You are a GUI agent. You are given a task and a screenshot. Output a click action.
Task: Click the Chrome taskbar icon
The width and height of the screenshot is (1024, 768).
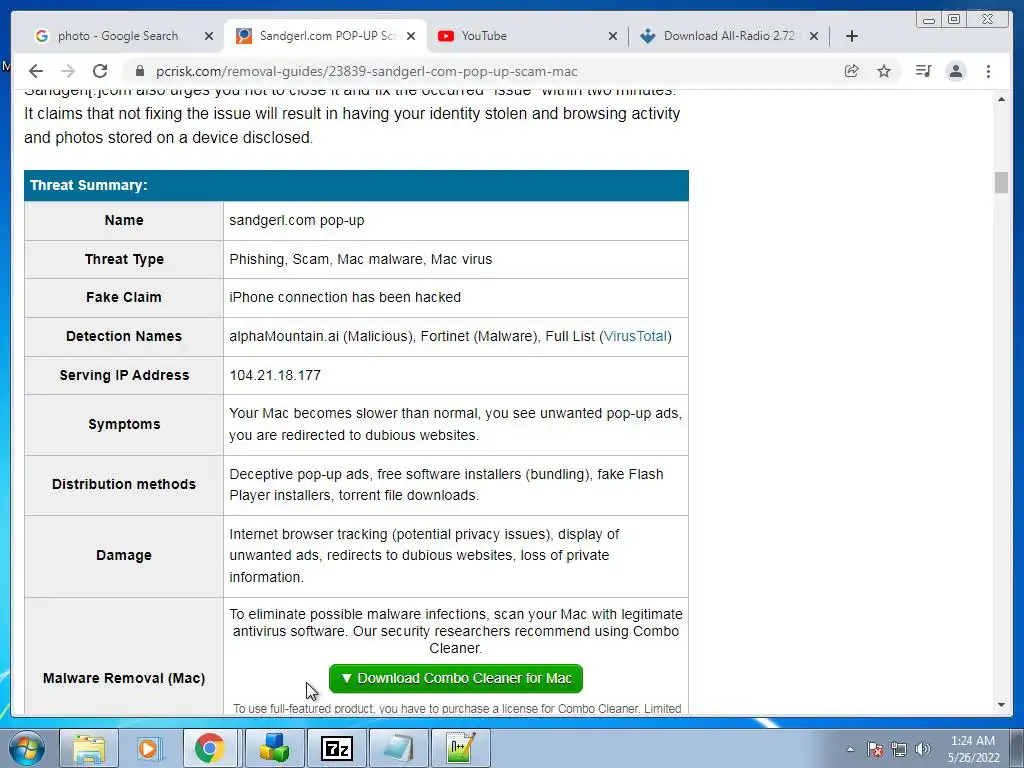coord(210,748)
